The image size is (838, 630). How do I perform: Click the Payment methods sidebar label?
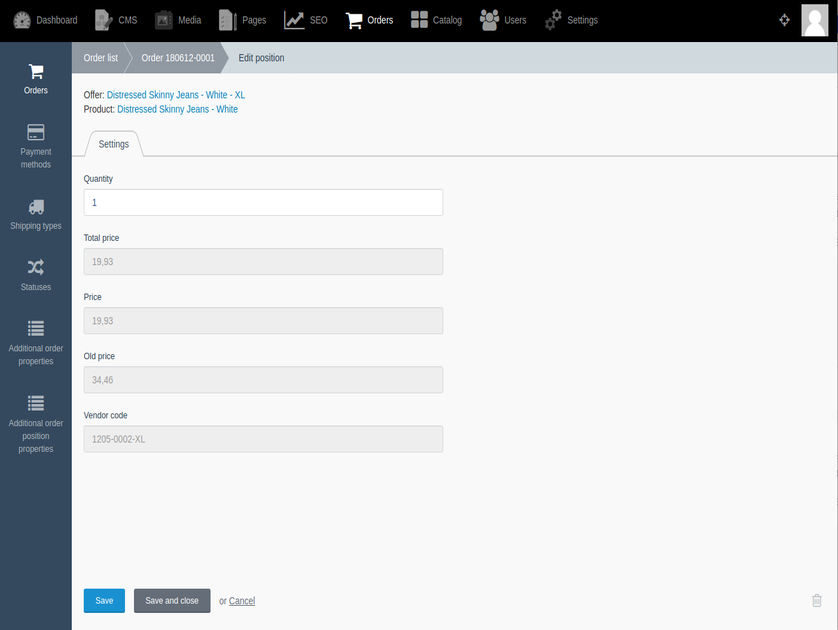(36, 158)
